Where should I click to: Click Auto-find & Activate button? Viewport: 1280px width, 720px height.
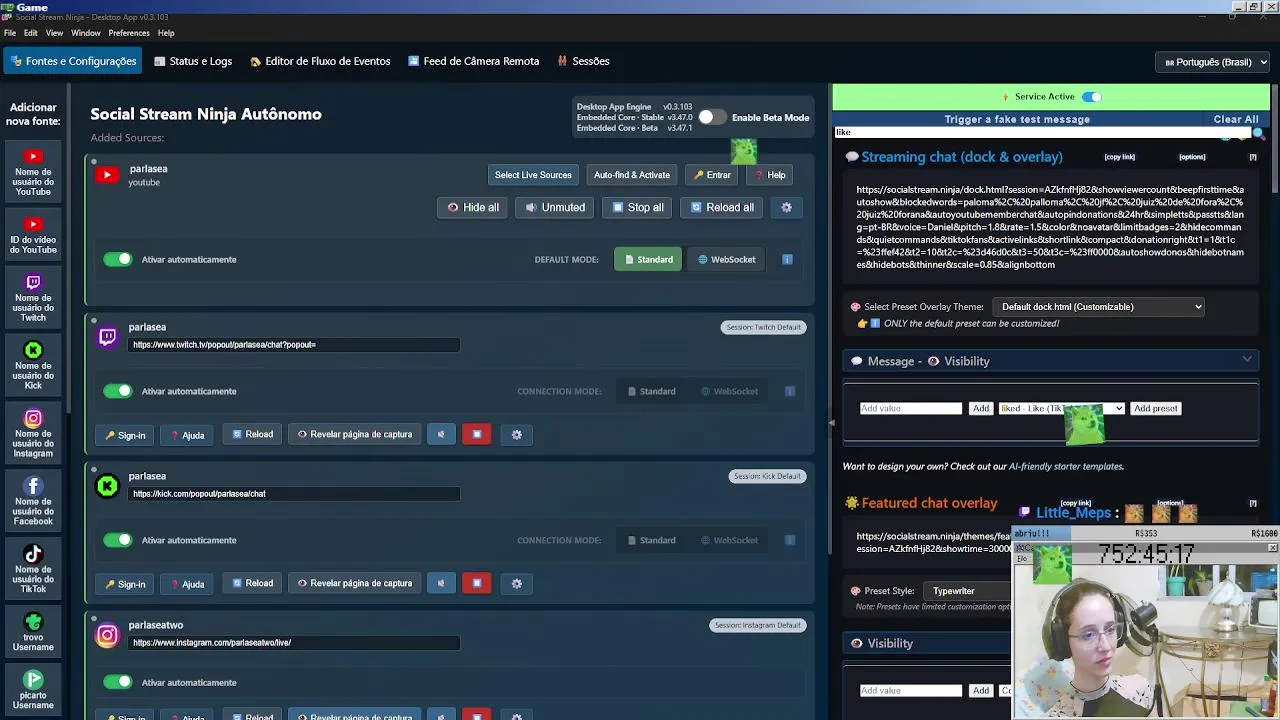[x=632, y=175]
